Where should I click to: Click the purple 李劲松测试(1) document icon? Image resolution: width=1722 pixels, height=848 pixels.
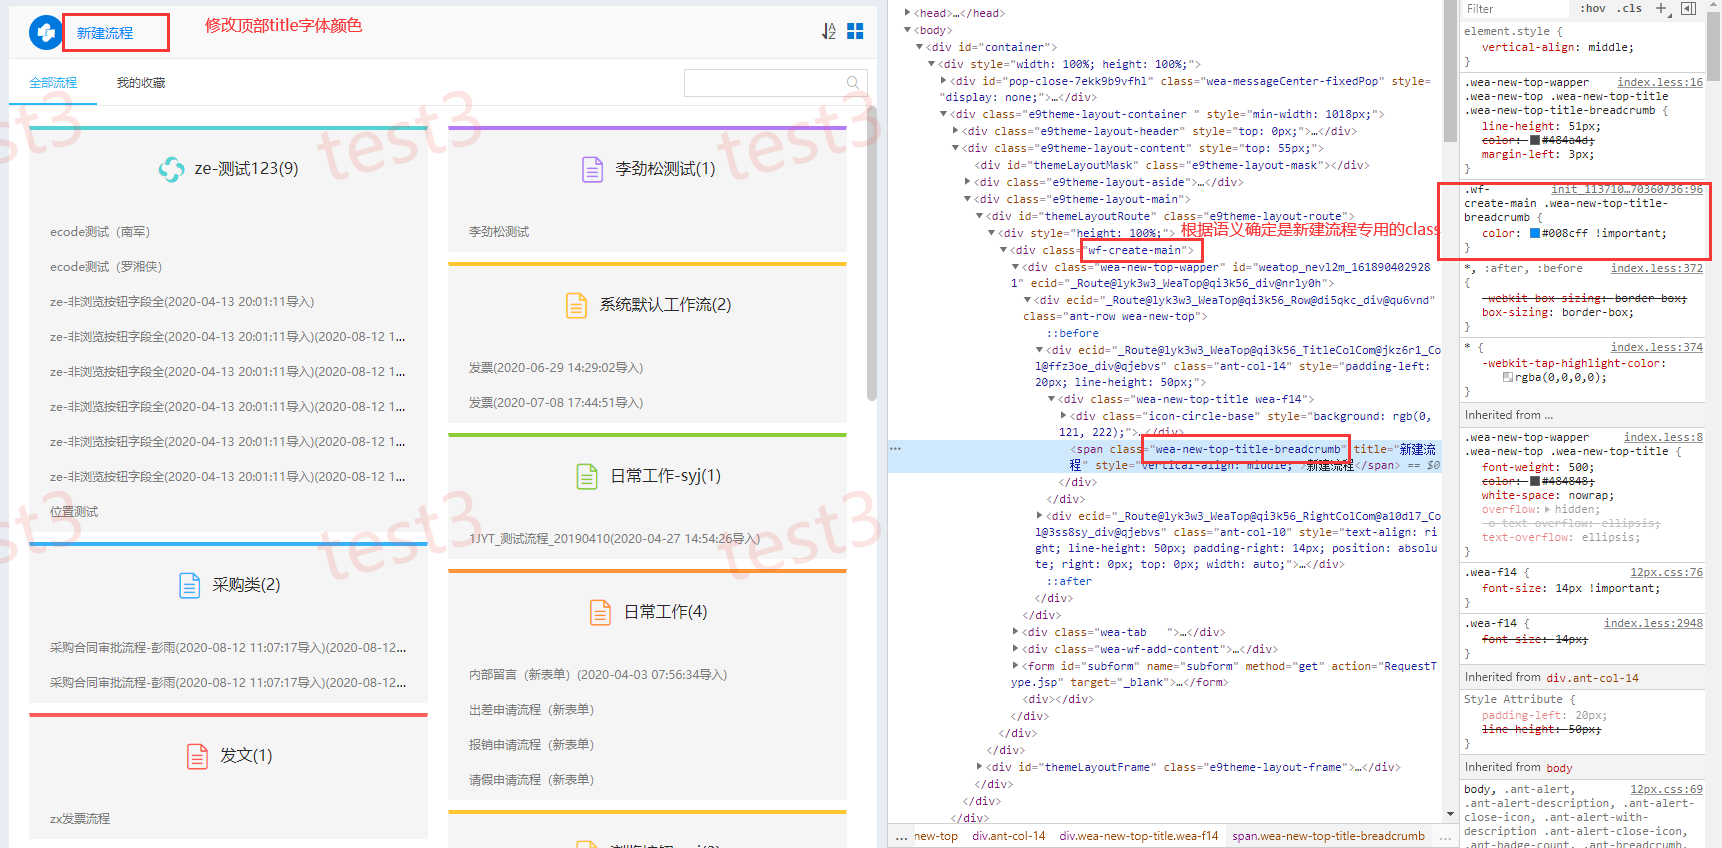[x=592, y=169]
